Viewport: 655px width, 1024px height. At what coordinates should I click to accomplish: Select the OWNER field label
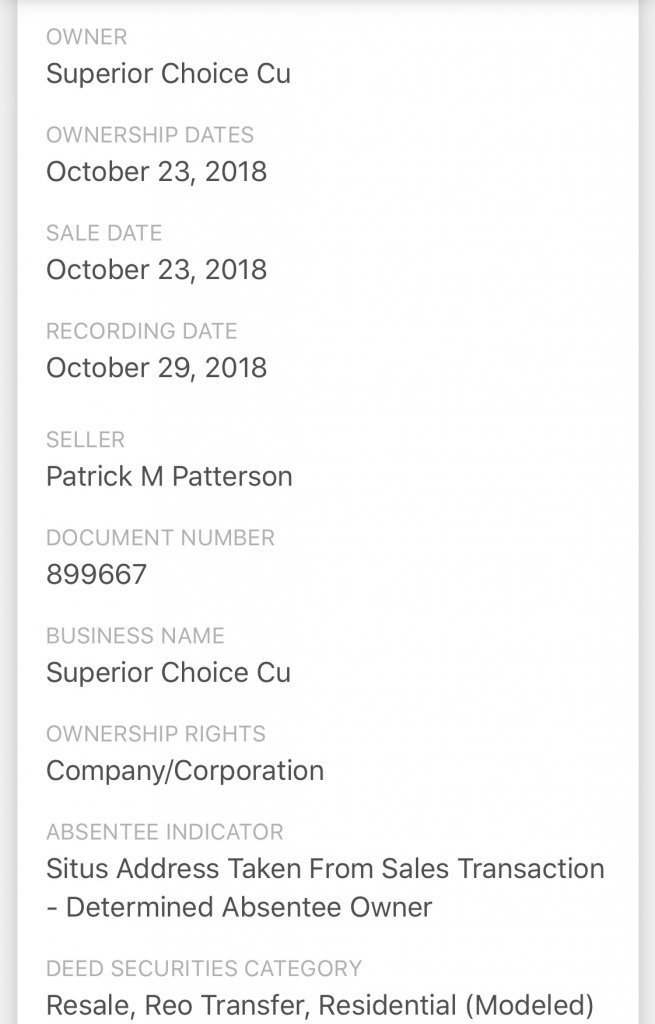[86, 37]
